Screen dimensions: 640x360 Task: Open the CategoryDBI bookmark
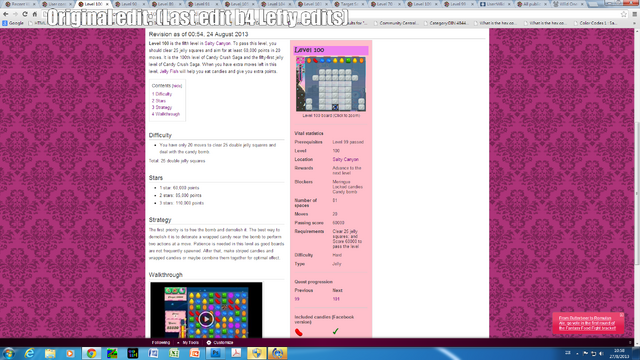[446, 23]
